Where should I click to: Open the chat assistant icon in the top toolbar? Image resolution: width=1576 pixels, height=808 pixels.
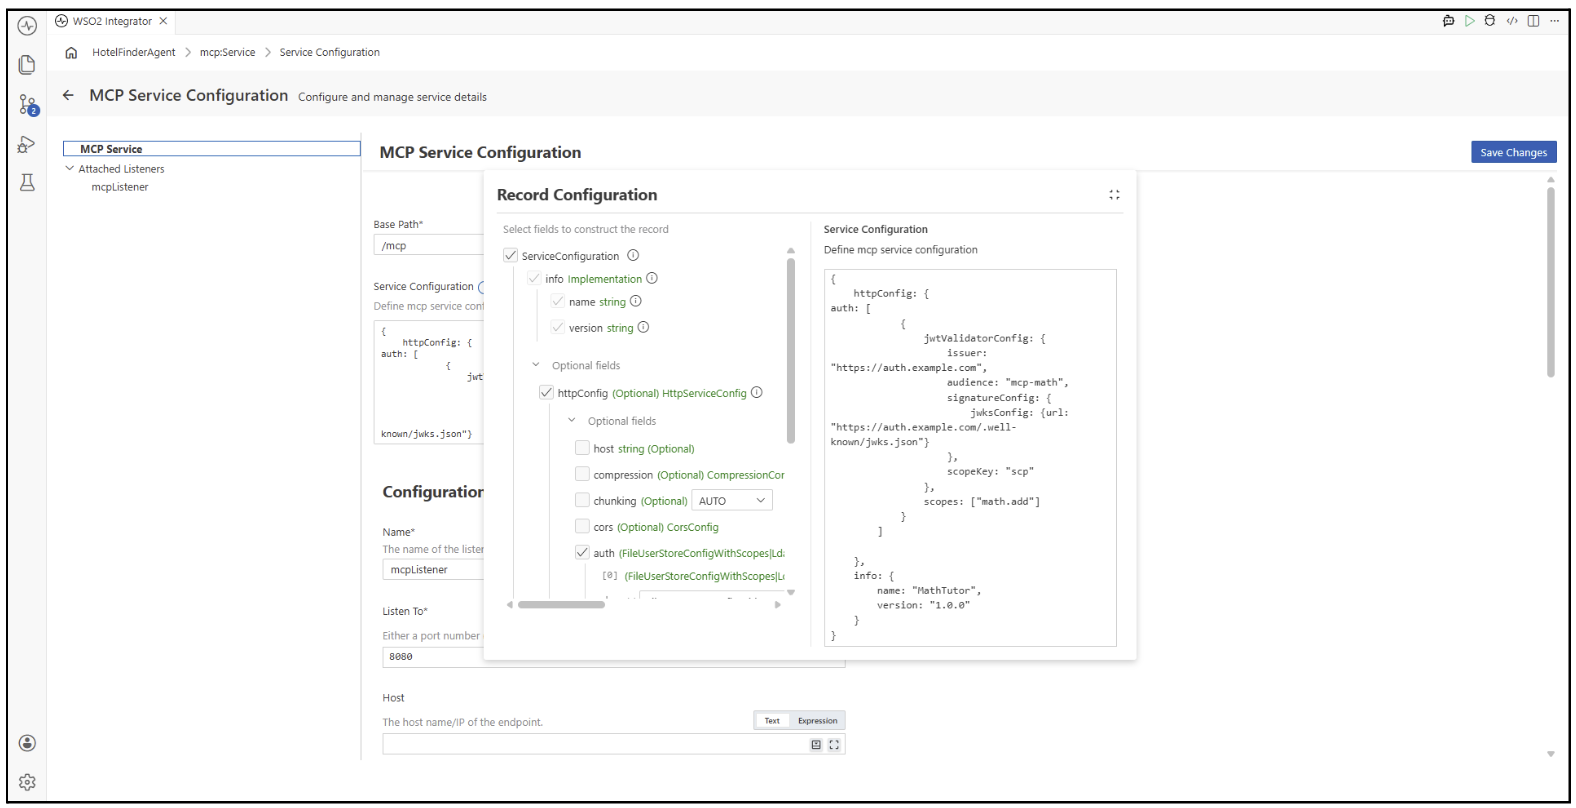pyautogui.click(x=1448, y=21)
